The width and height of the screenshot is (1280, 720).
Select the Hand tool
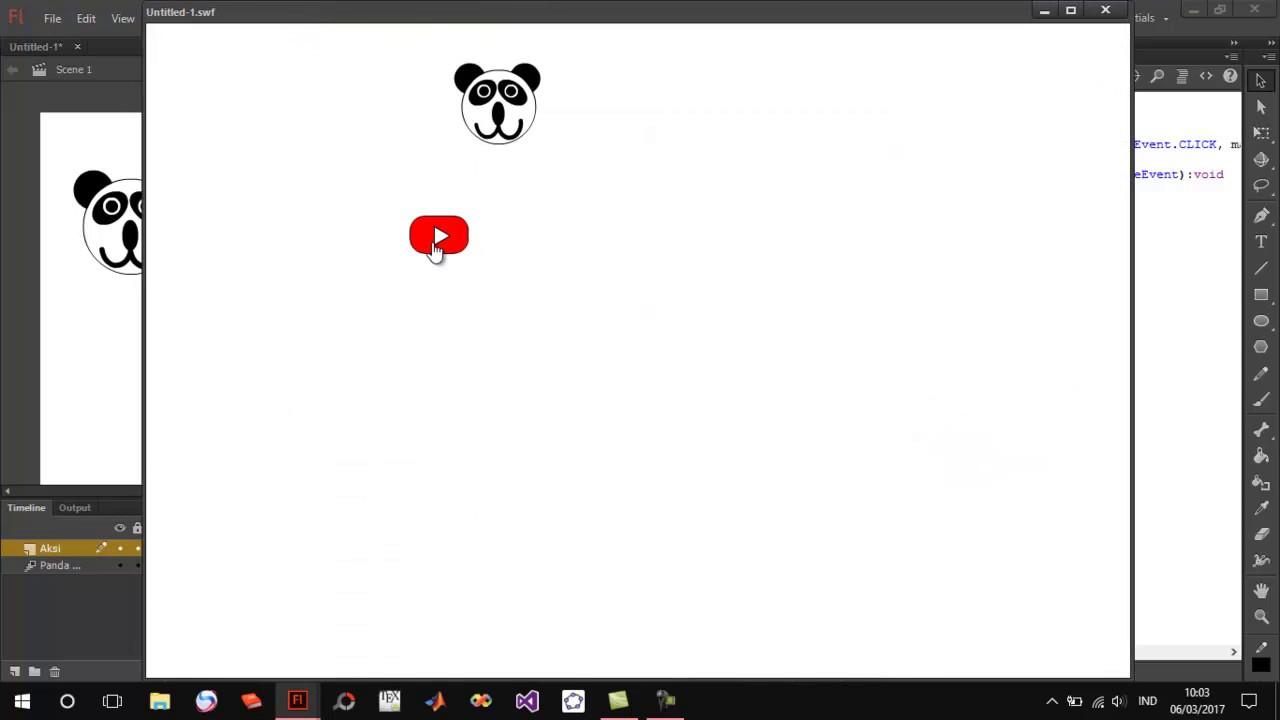(1261, 591)
